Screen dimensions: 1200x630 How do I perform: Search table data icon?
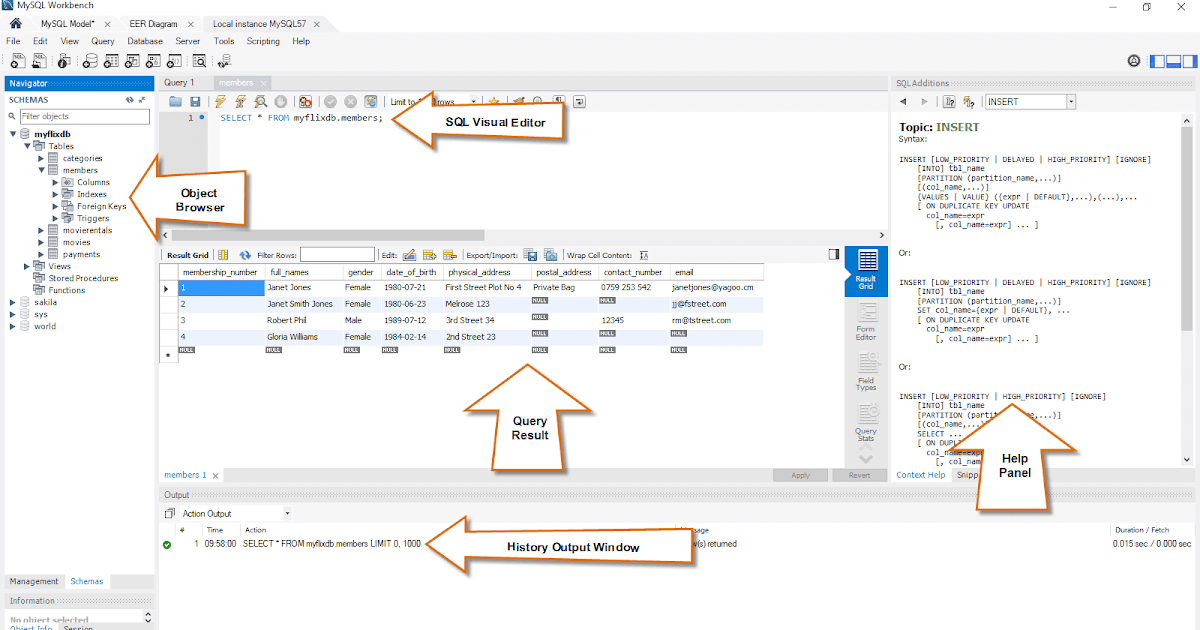pyautogui.click(x=199, y=61)
